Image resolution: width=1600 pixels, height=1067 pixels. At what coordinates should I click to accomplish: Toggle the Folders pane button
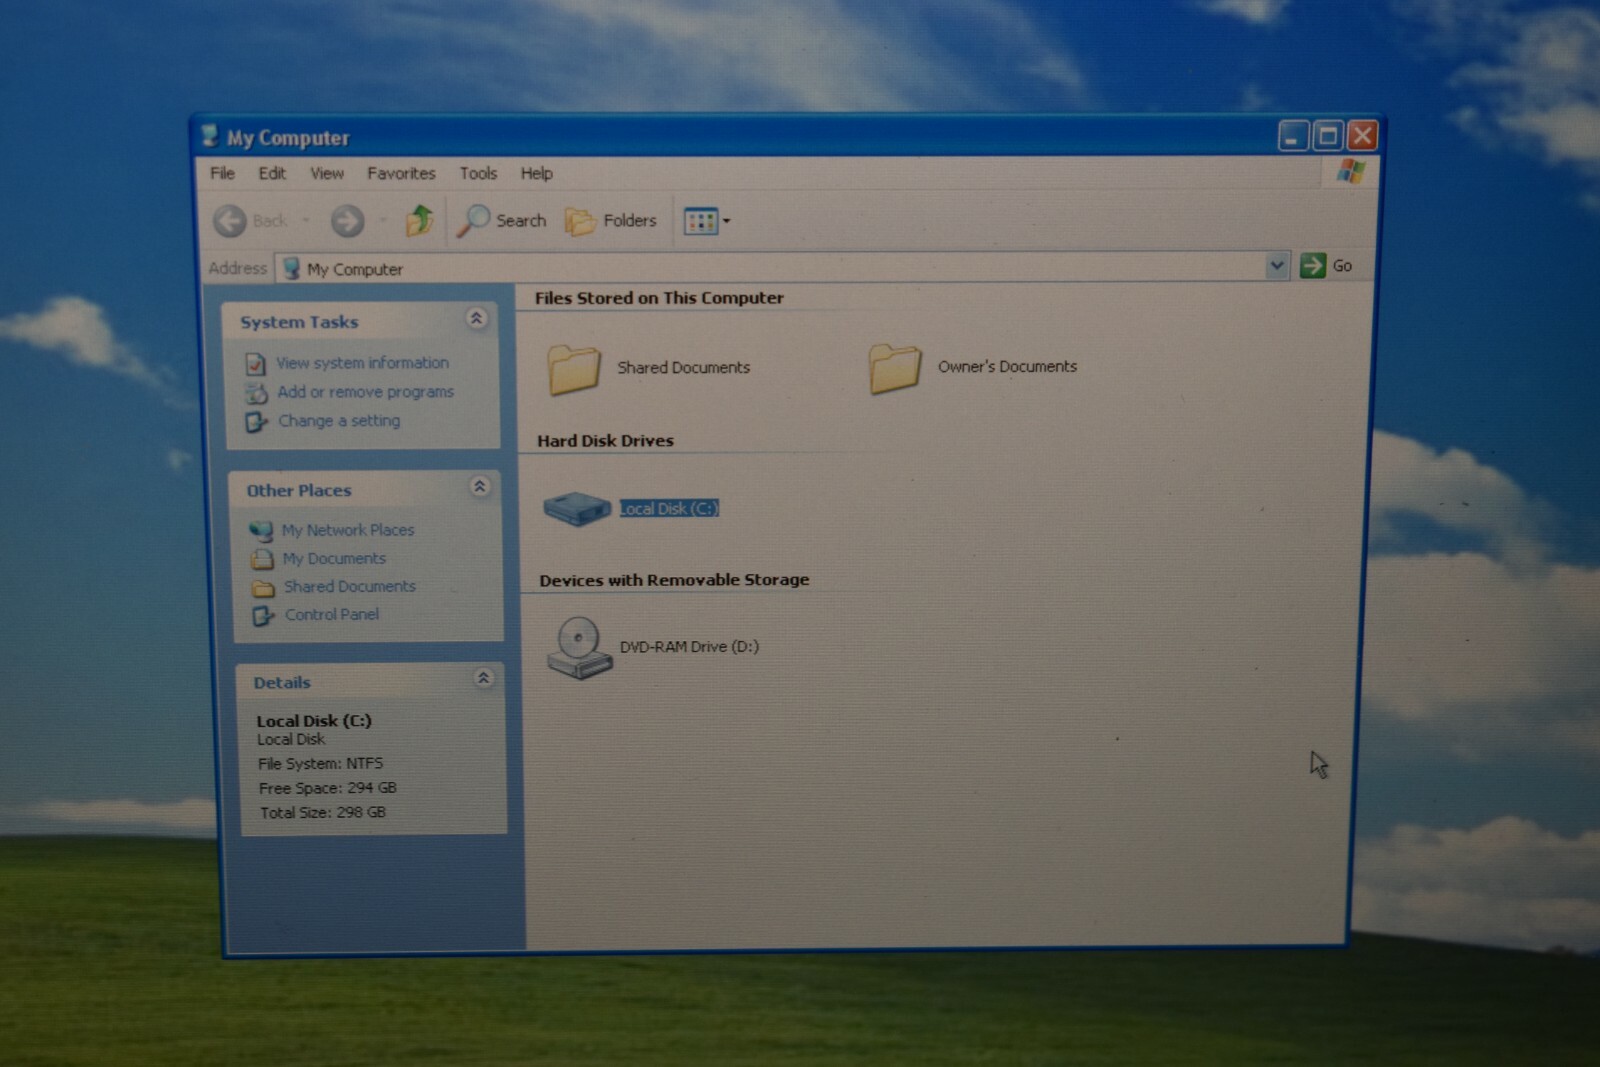point(611,221)
